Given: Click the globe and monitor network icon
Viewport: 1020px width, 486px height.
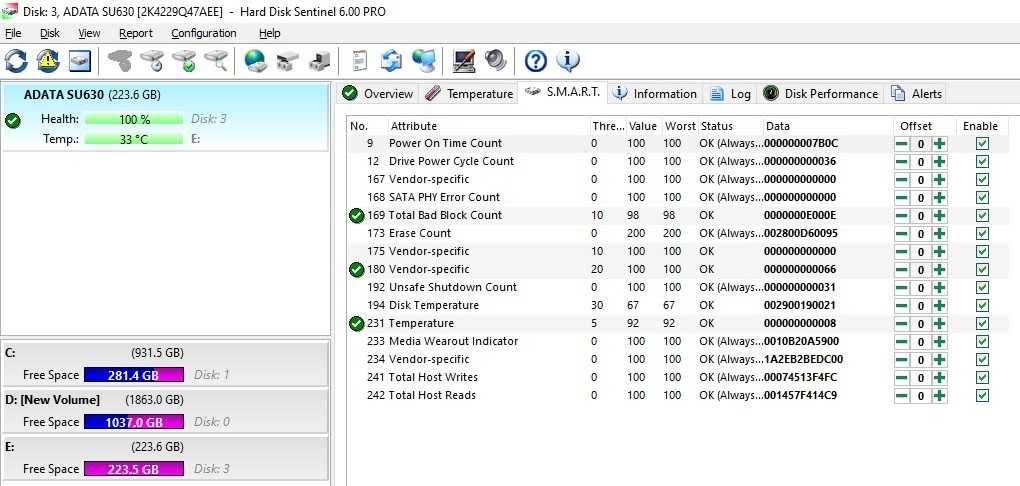Looking at the screenshot, I should click(423, 61).
